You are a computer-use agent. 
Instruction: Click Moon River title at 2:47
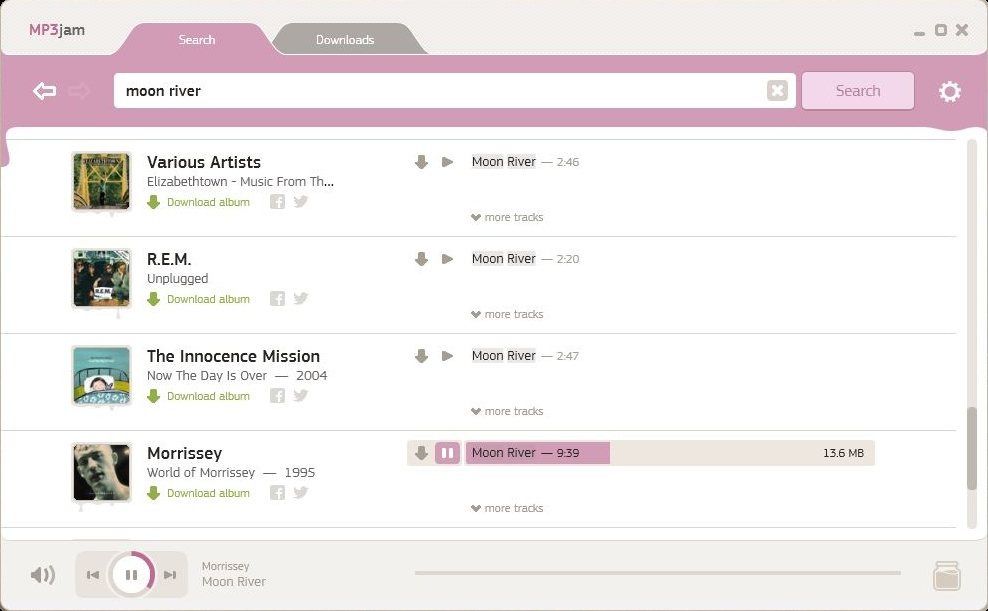click(503, 356)
